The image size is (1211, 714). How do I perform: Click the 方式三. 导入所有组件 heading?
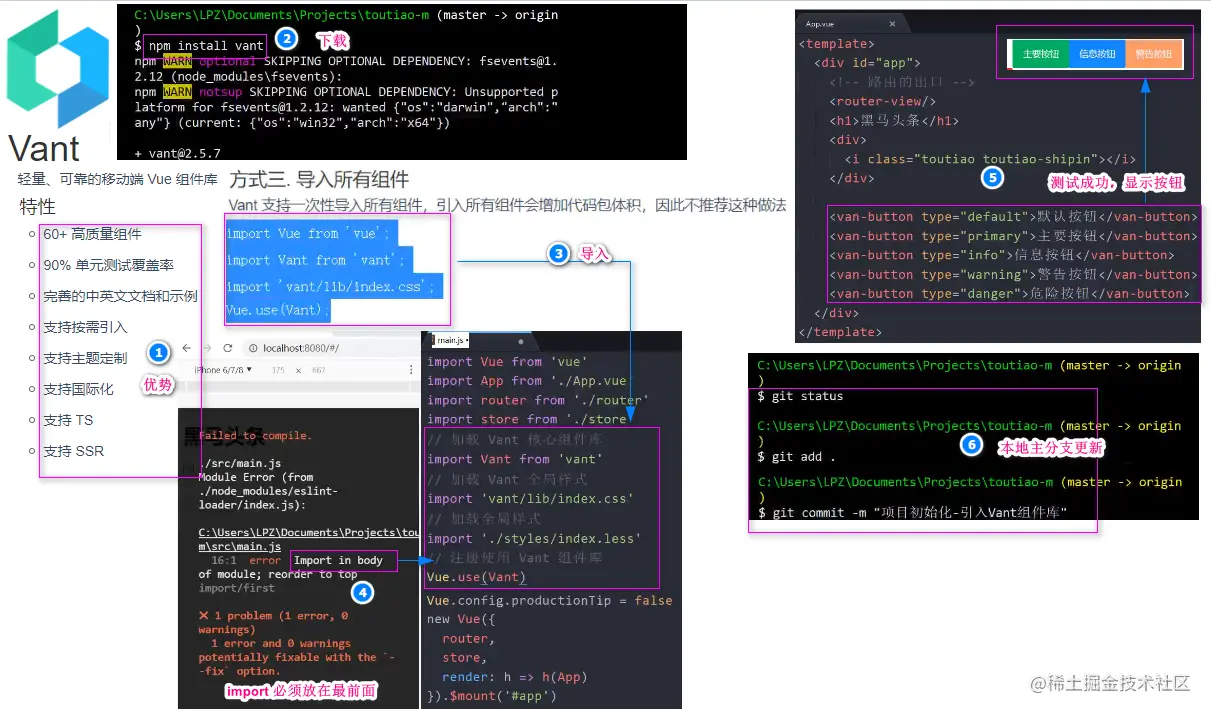click(x=319, y=180)
